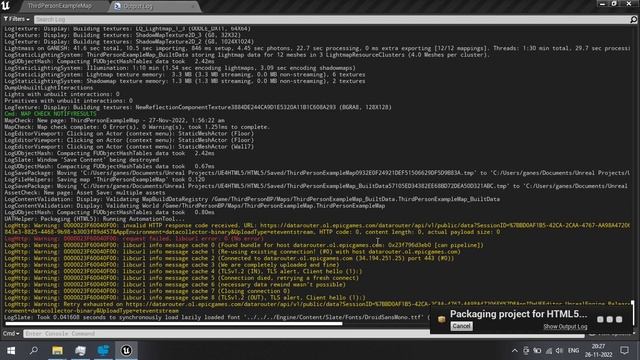Click the 'Cmd: MAP CHECK NOTIFYRESULTS' green log line
Screen dimensions: 640x360
[50, 114]
